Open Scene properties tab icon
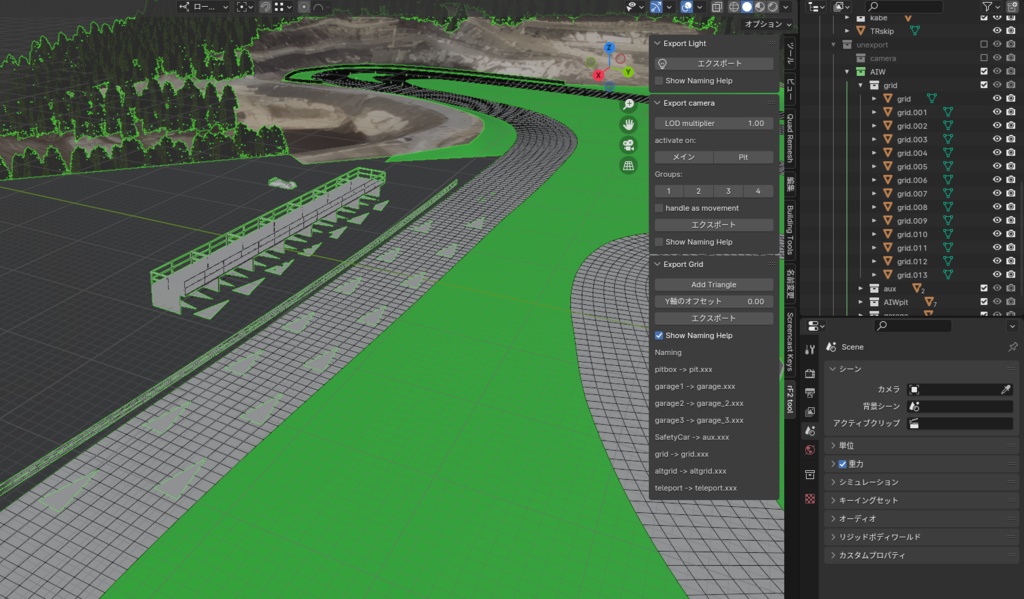Screen dimensions: 1024x599 [810, 430]
